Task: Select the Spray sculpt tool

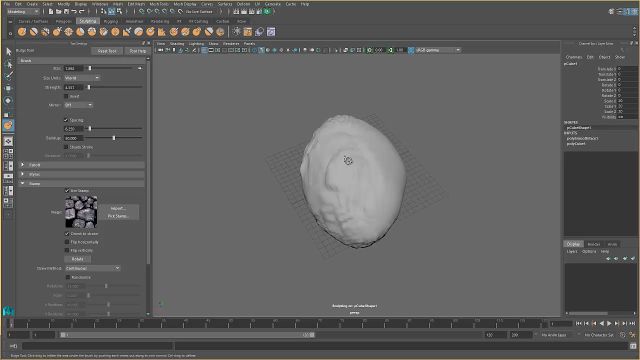Action: click(x=104, y=32)
